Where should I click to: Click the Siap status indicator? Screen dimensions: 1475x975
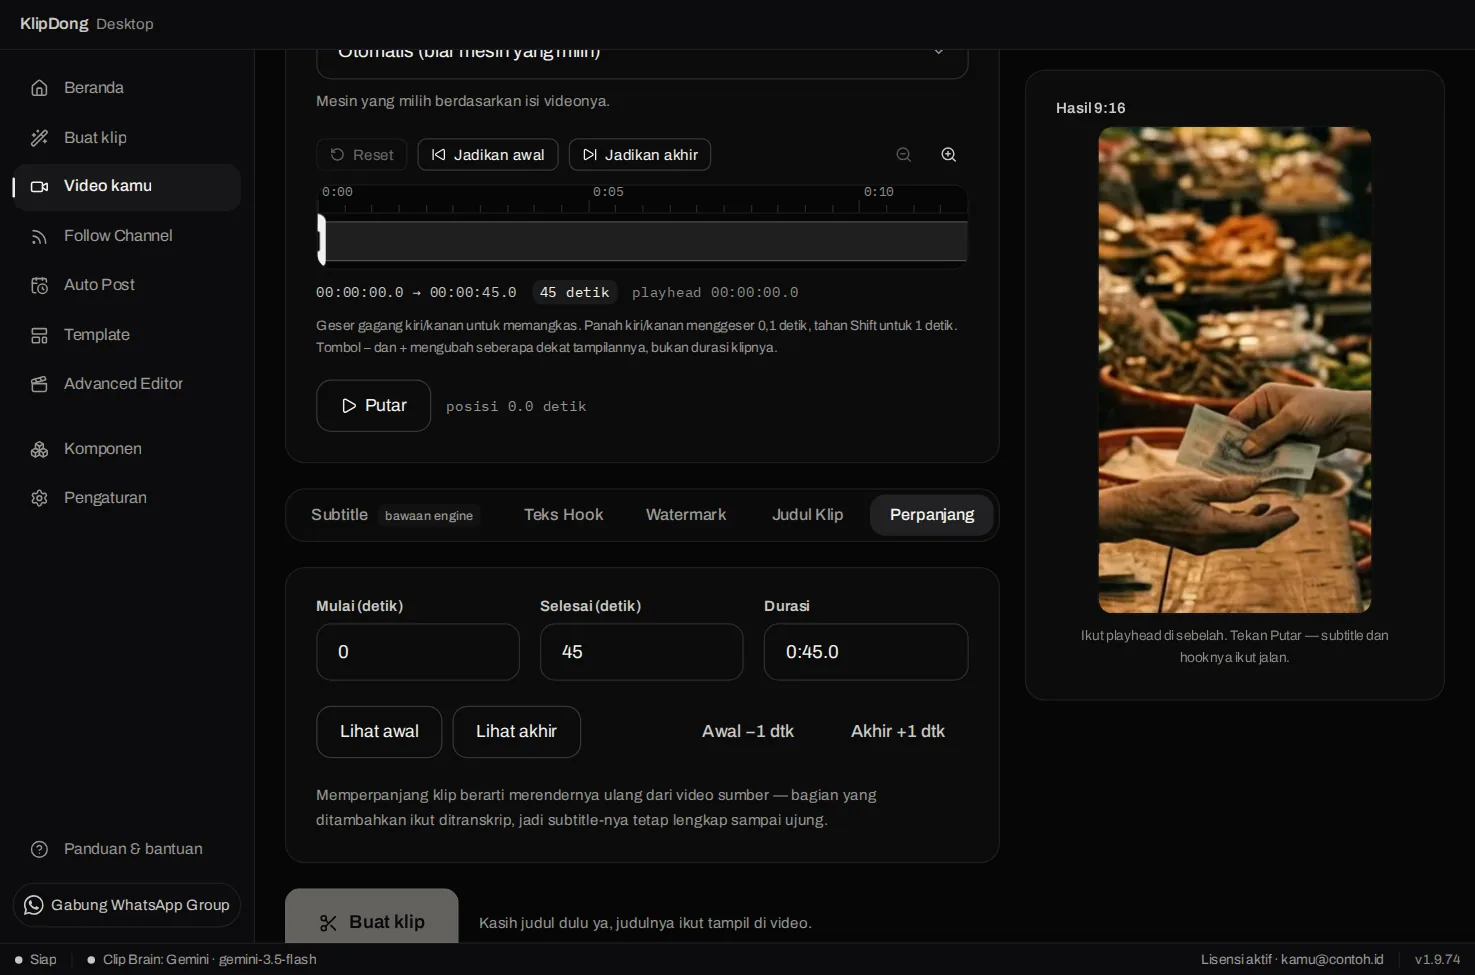click(36, 960)
